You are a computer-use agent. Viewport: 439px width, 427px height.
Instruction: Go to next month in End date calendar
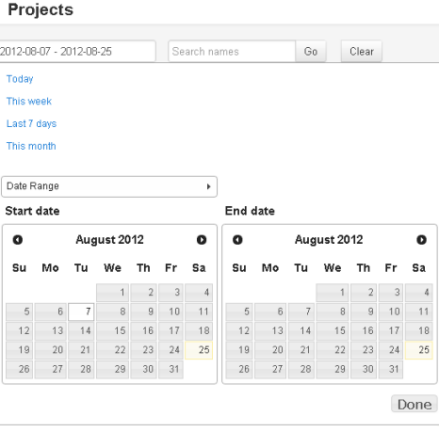coord(421,240)
